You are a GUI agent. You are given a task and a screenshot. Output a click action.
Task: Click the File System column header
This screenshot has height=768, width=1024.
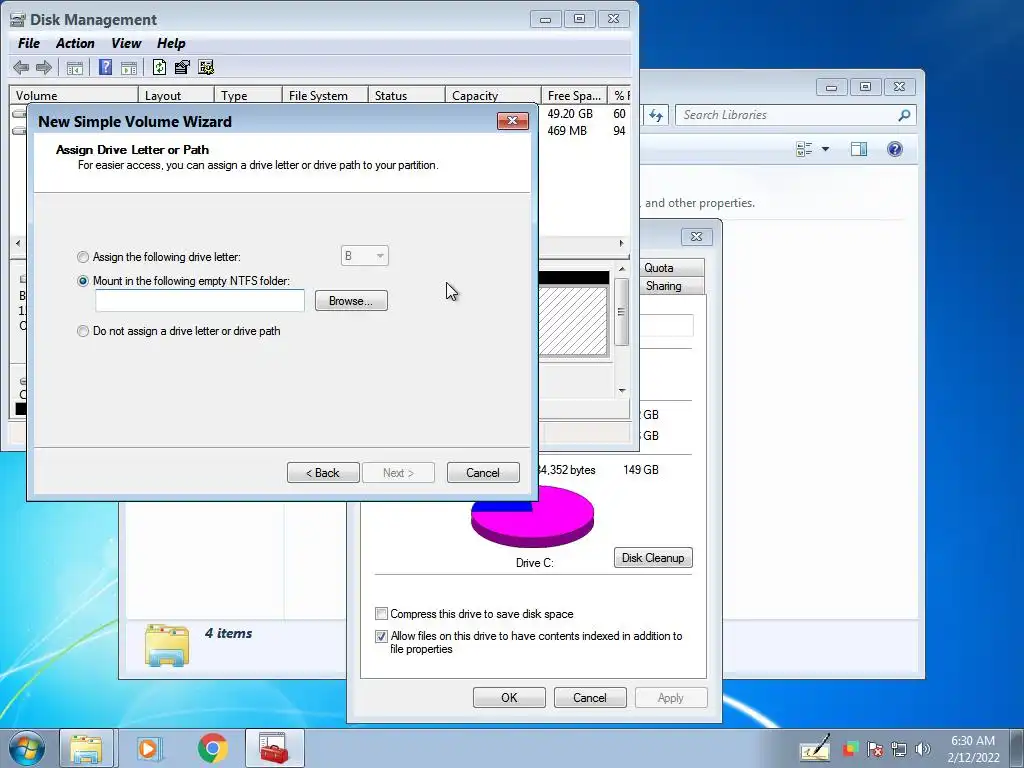(x=325, y=95)
